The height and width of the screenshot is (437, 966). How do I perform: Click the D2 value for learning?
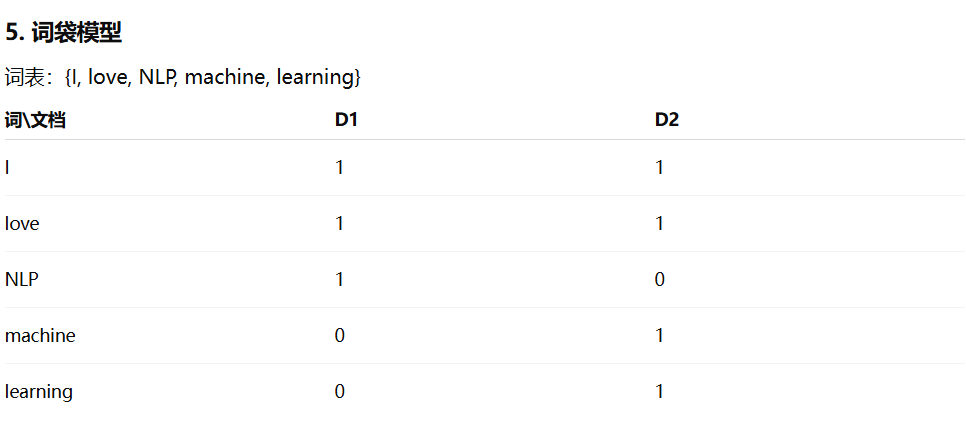coord(660,392)
